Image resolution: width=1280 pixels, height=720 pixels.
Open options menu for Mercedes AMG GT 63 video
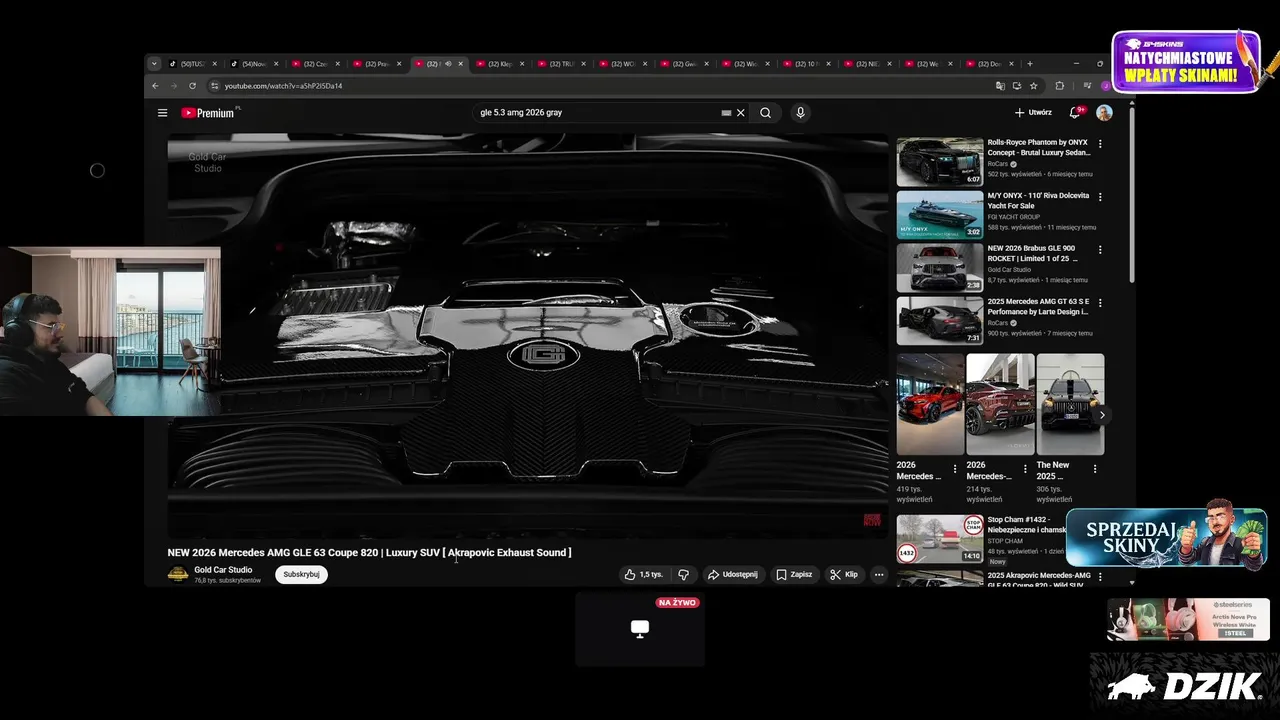[x=1100, y=303]
